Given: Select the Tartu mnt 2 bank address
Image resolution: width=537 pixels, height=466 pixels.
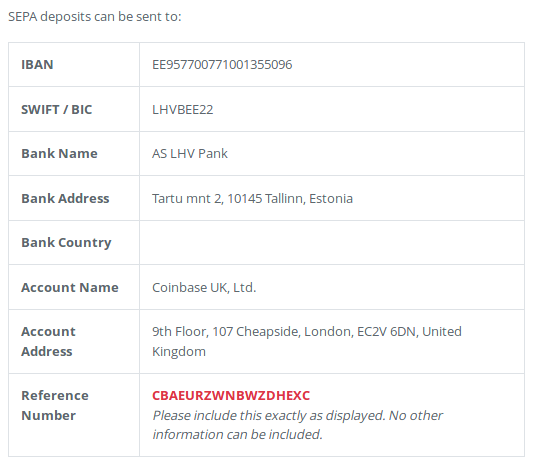Looking at the screenshot, I should click(252, 199).
